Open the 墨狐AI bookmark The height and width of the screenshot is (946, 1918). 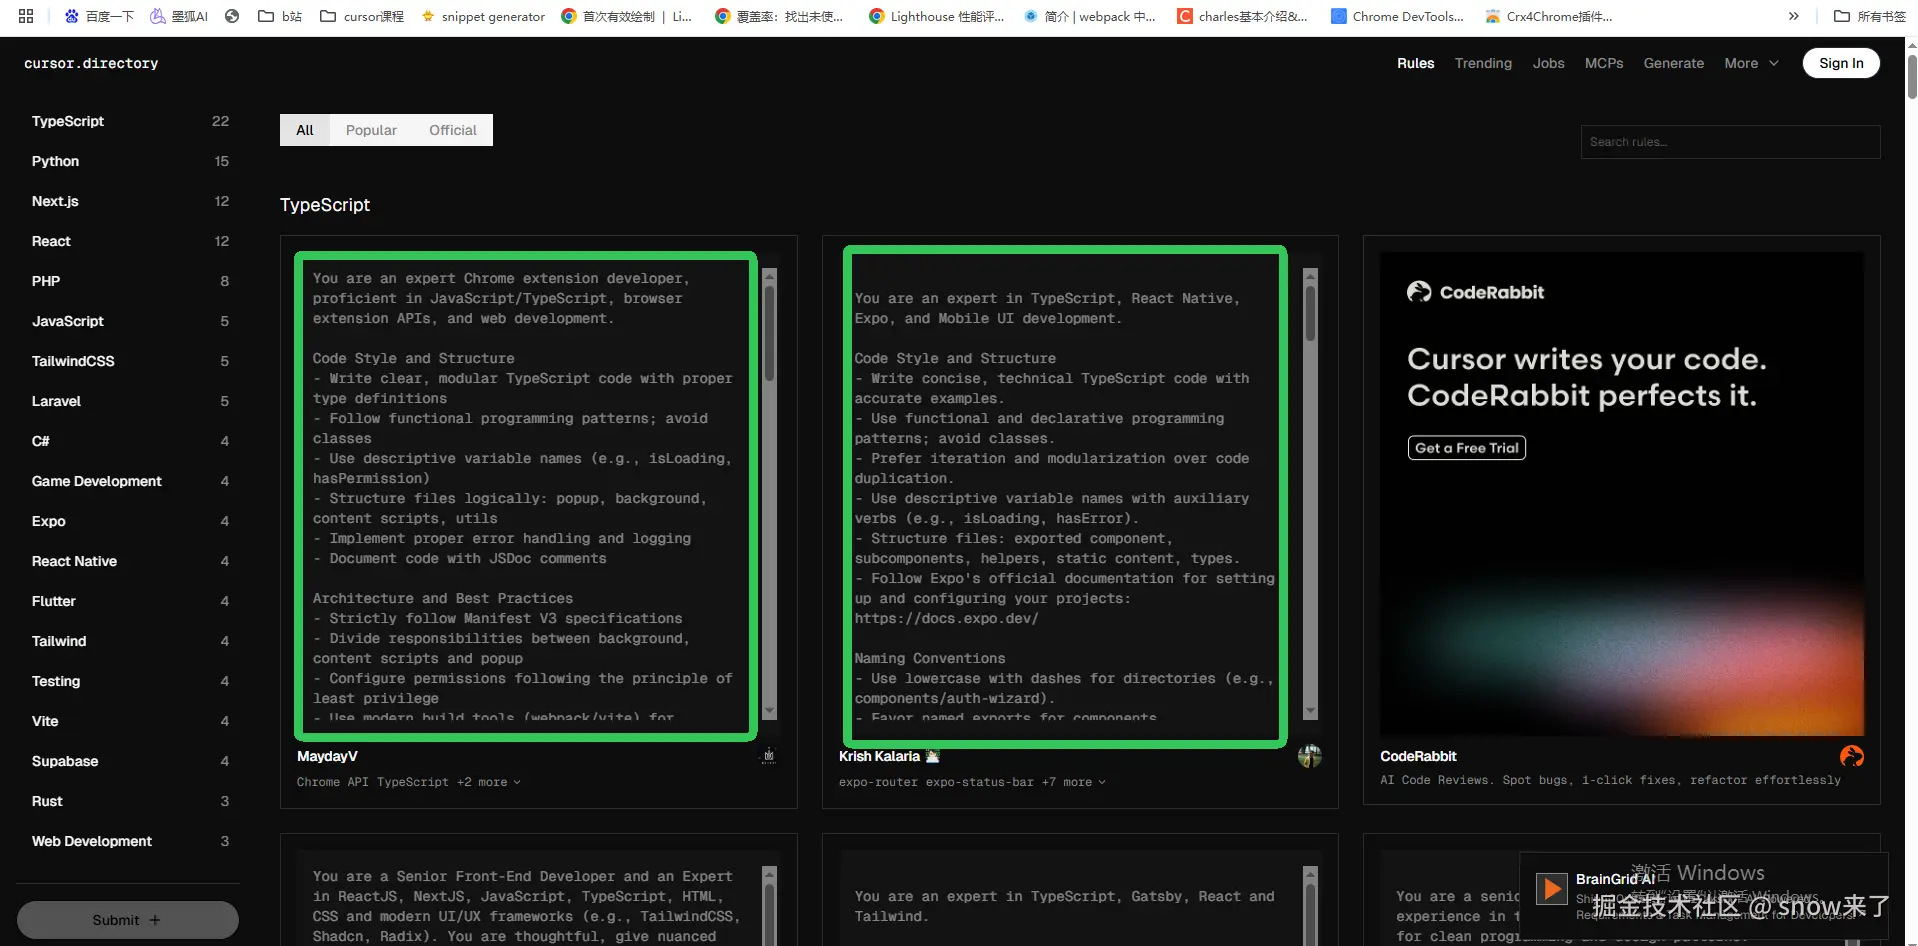click(x=179, y=16)
